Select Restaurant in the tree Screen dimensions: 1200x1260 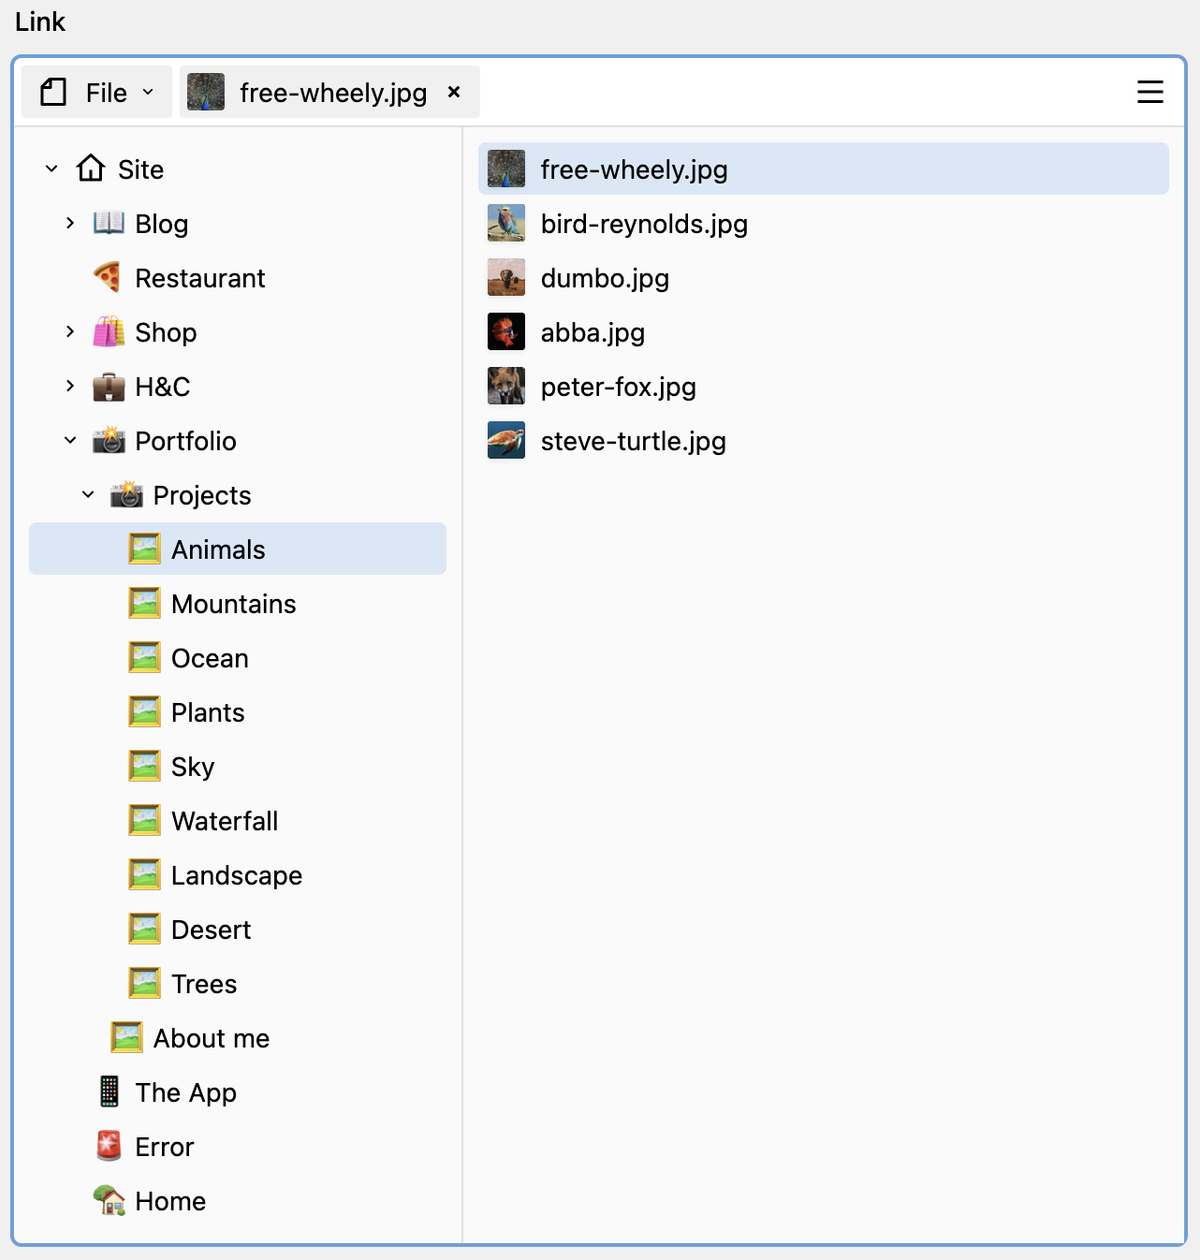click(x=238, y=278)
